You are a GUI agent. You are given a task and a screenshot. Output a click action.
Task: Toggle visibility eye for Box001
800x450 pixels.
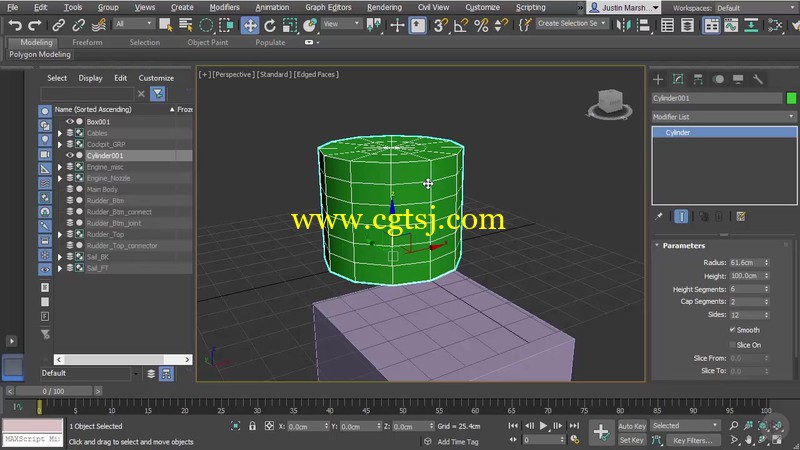(70, 121)
